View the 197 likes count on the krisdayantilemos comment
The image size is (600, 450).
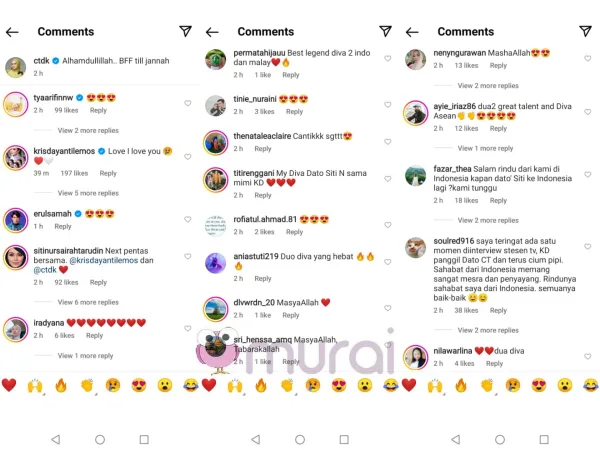click(74, 173)
